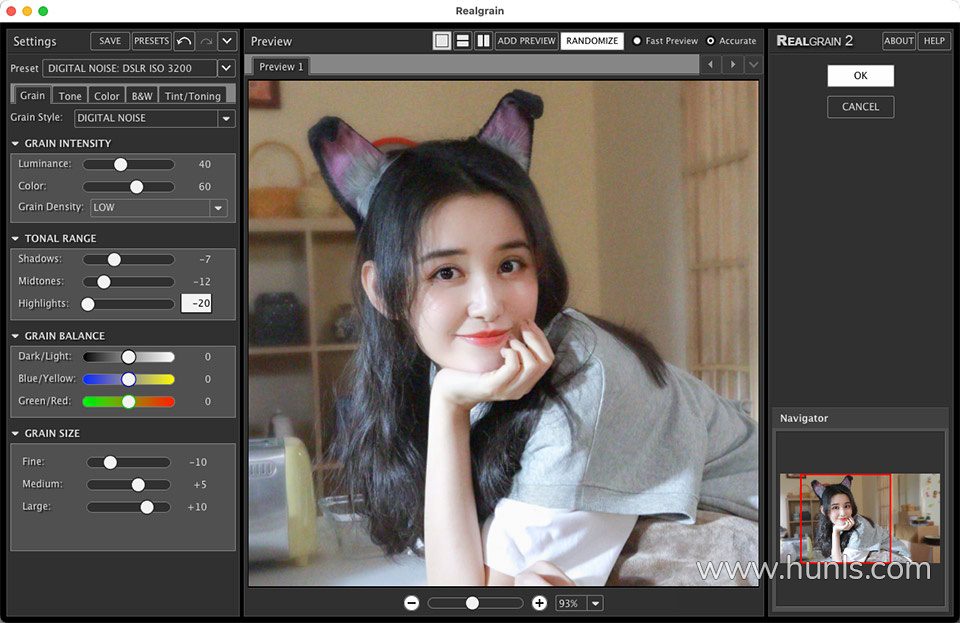Open the Grain Style dropdown

226,118
